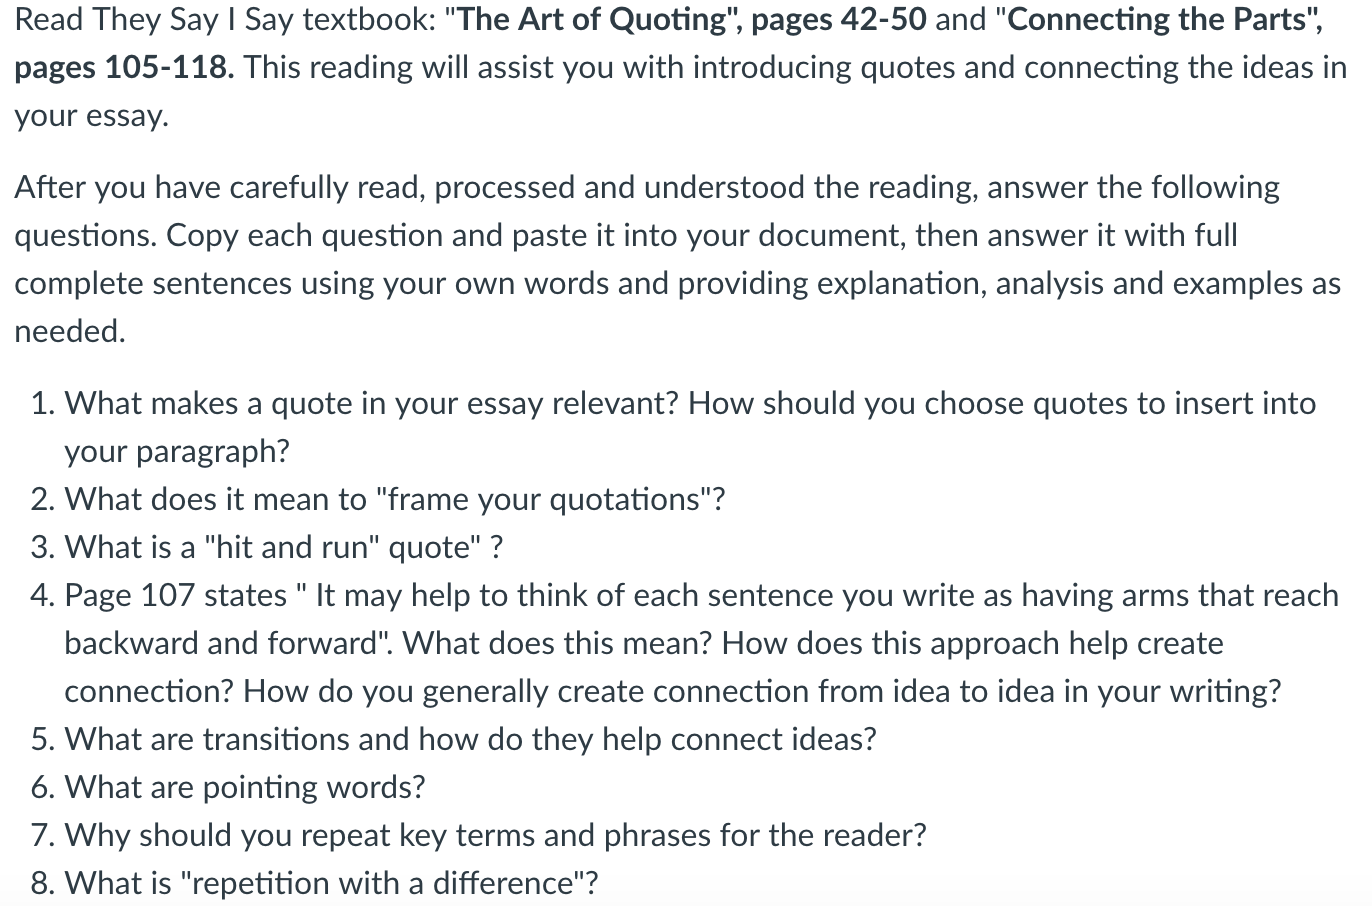Click question 1 about relevant quotes

(674, 427)
